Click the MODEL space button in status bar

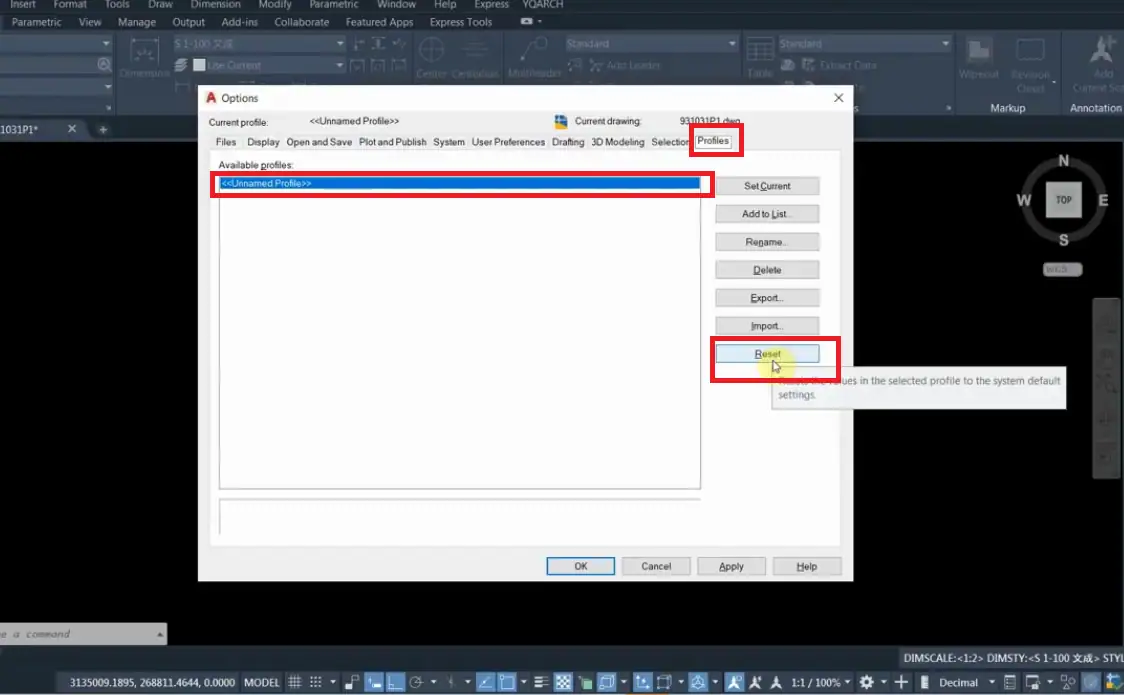point(262,682)
